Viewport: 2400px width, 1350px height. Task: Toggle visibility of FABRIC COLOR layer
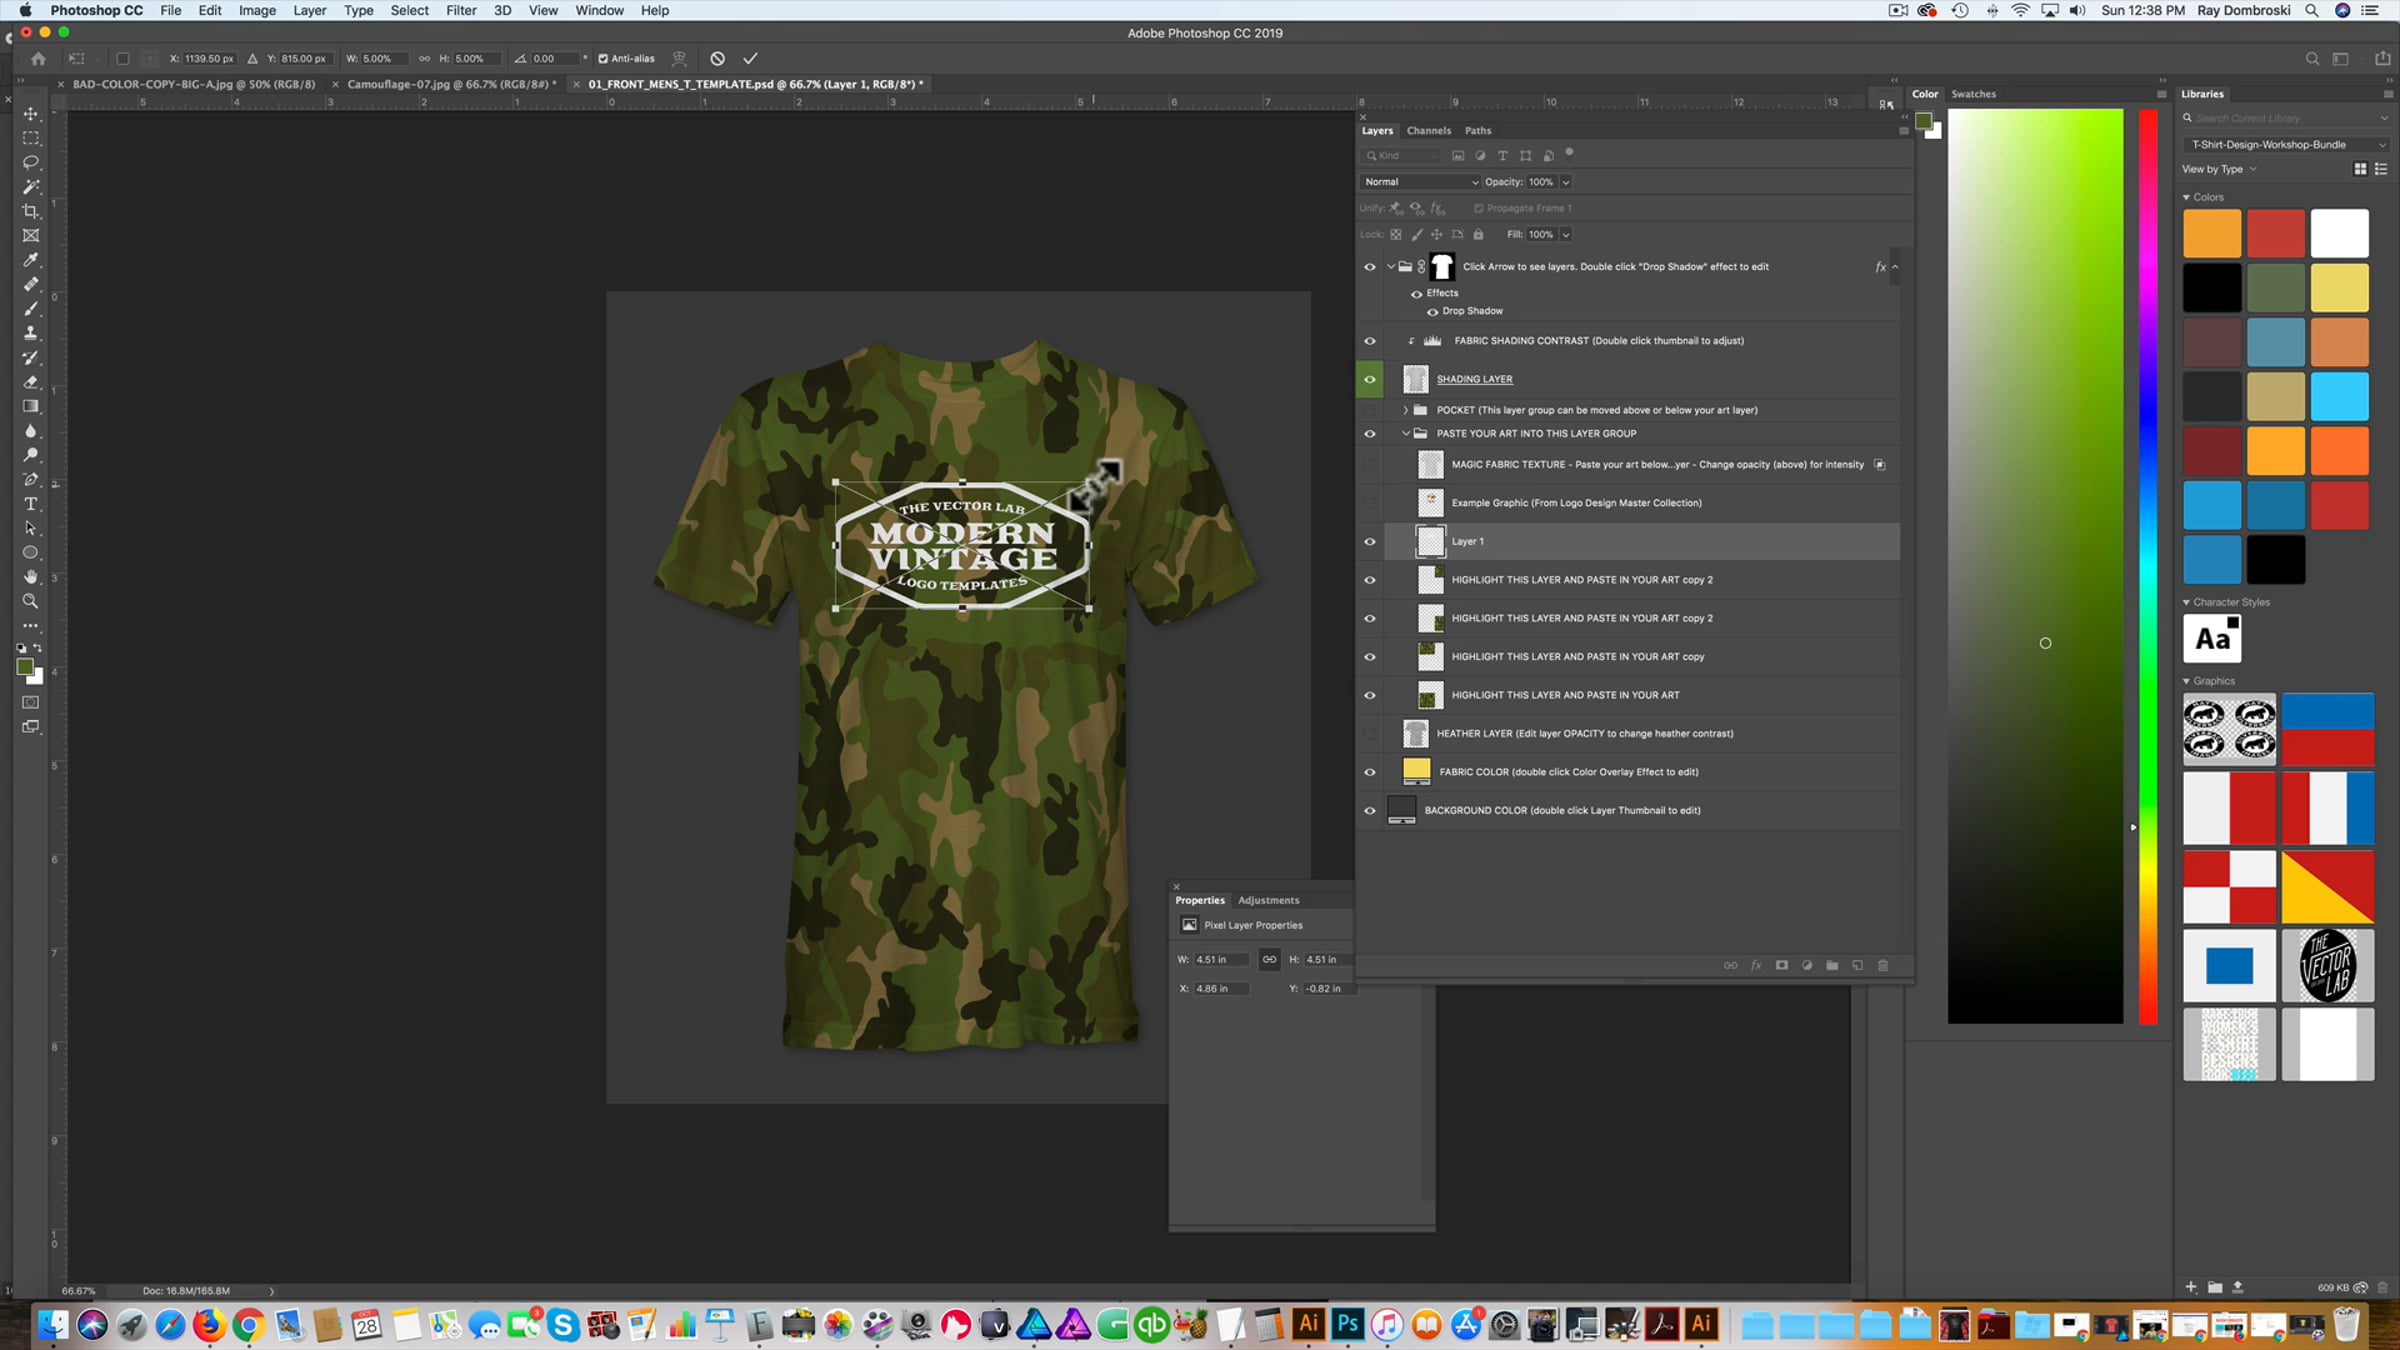[x=1370, y=772]
